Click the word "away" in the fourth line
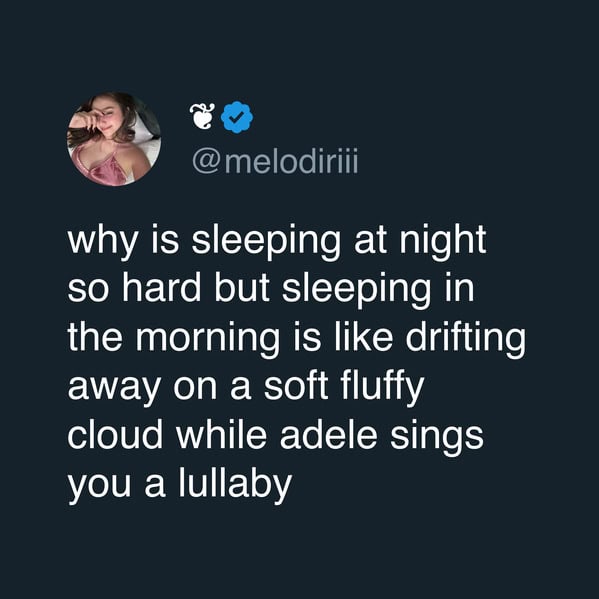 coord(114,389)
